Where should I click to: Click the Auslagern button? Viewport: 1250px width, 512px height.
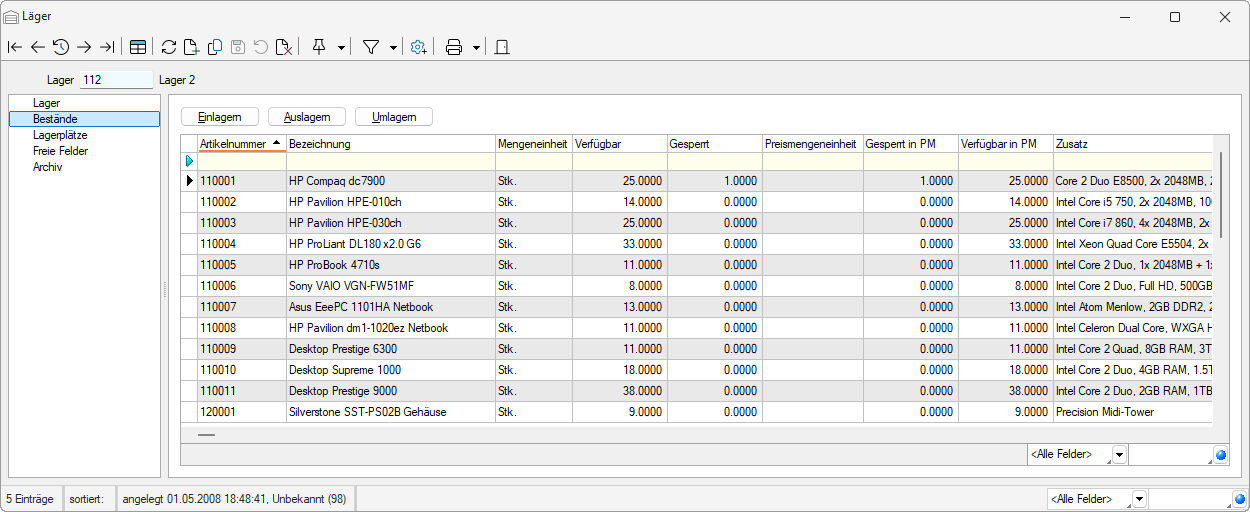(x=307, y=117)
